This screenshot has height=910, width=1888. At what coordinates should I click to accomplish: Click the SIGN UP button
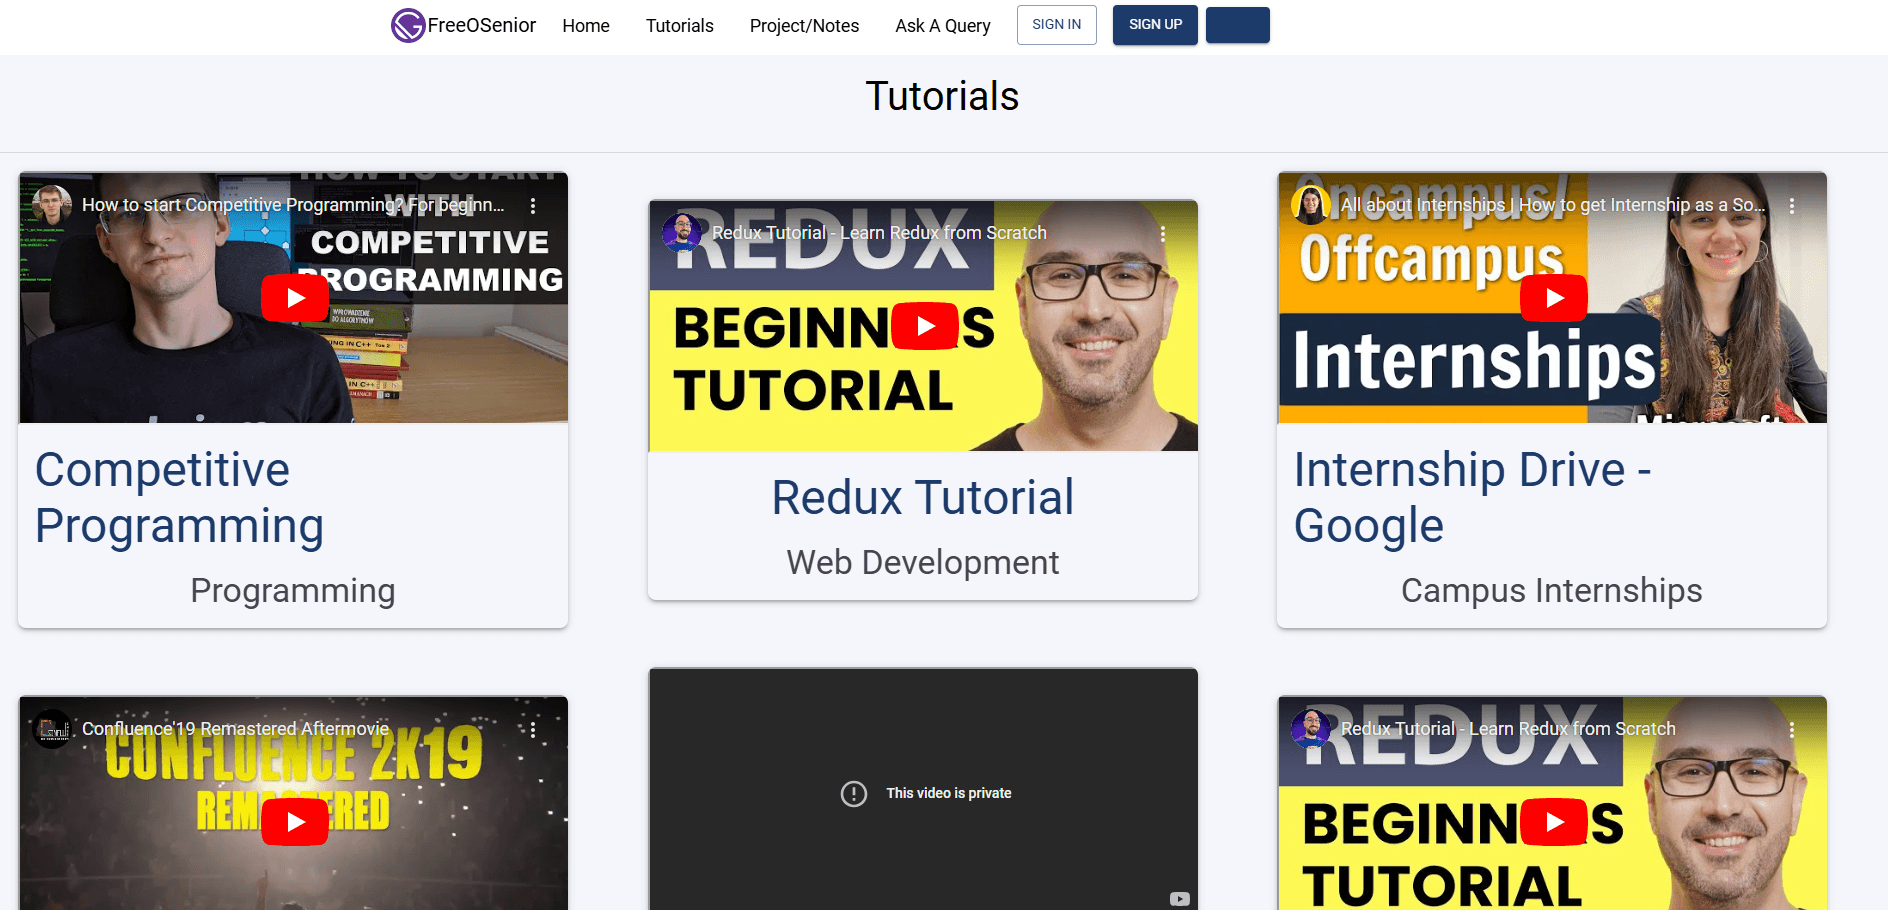[1154, 25]
